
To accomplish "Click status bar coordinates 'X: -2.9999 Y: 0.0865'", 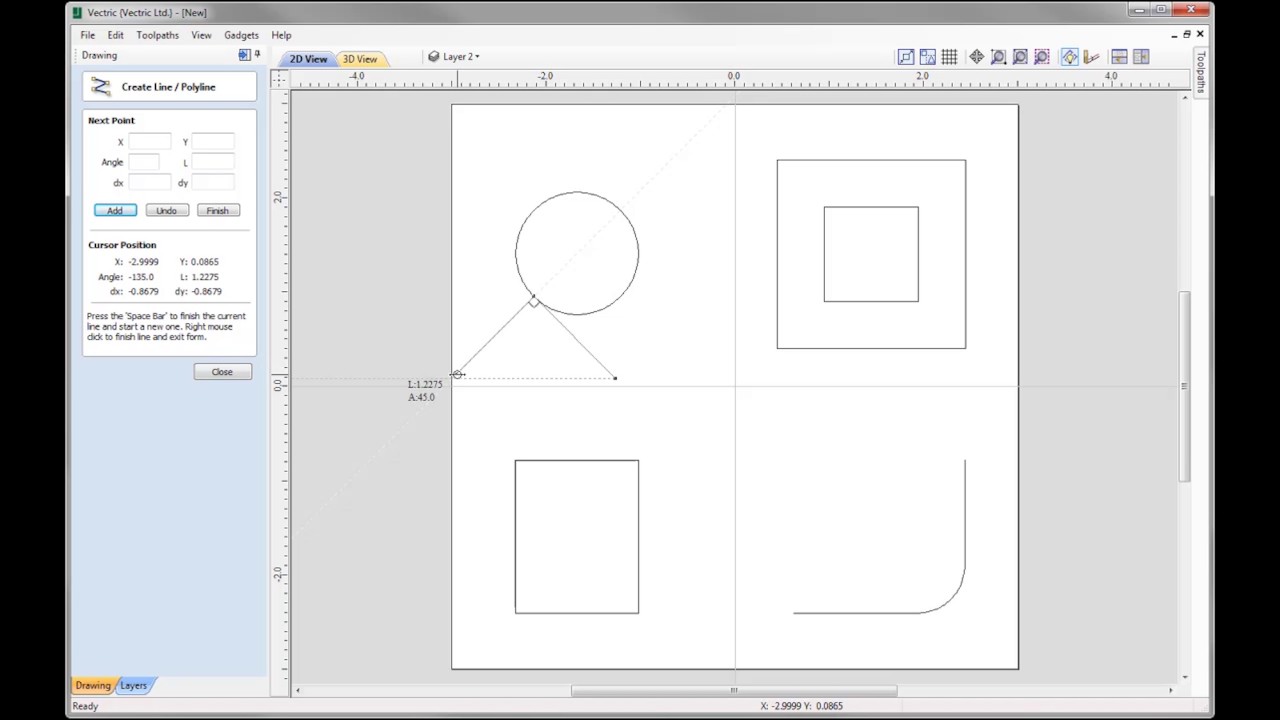I will pyautogui.click(x=802, y=706).
